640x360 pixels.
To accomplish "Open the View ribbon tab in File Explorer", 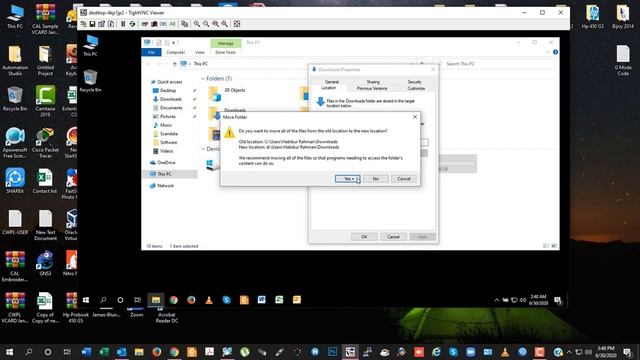I will [x=200, y=52].
